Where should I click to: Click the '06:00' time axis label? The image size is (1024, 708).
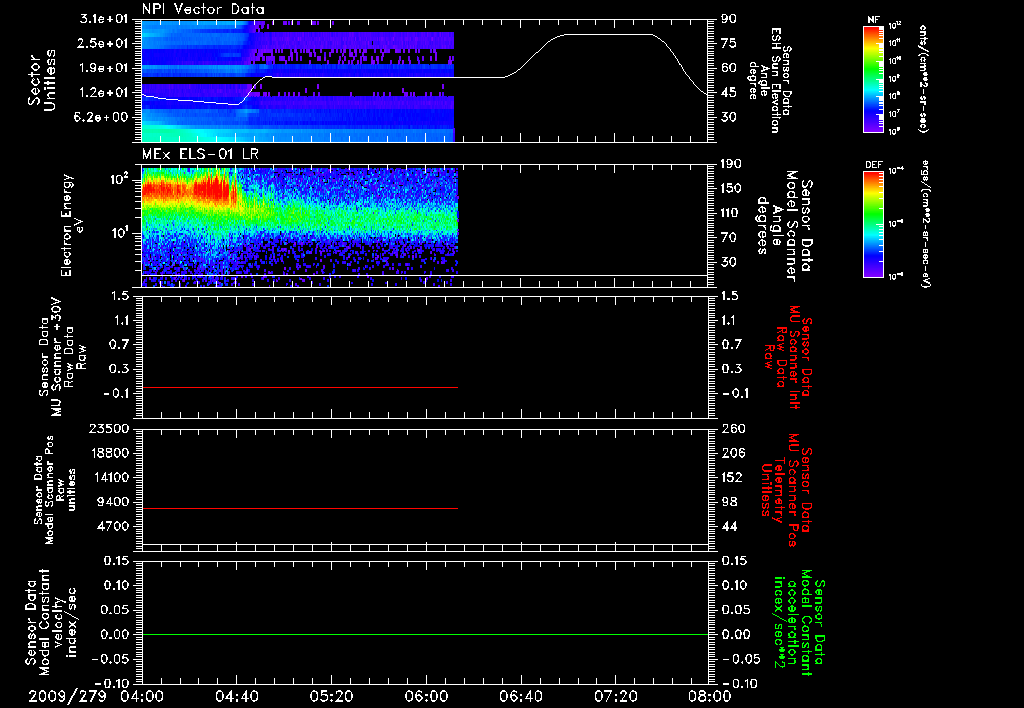(x=426, y=696)
